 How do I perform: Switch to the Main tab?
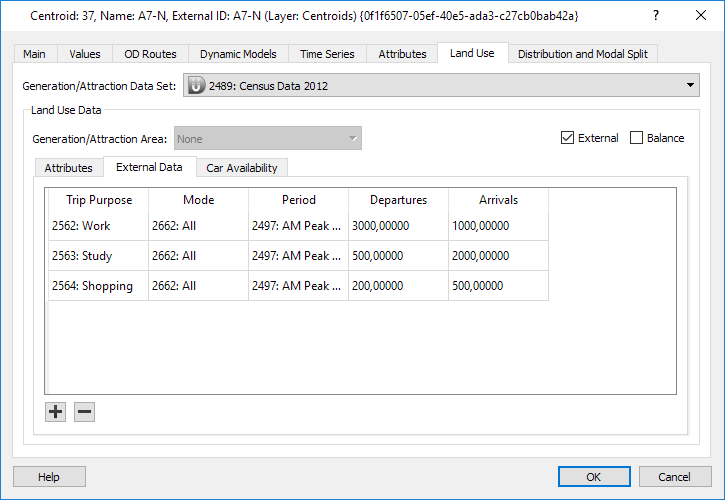35,54
